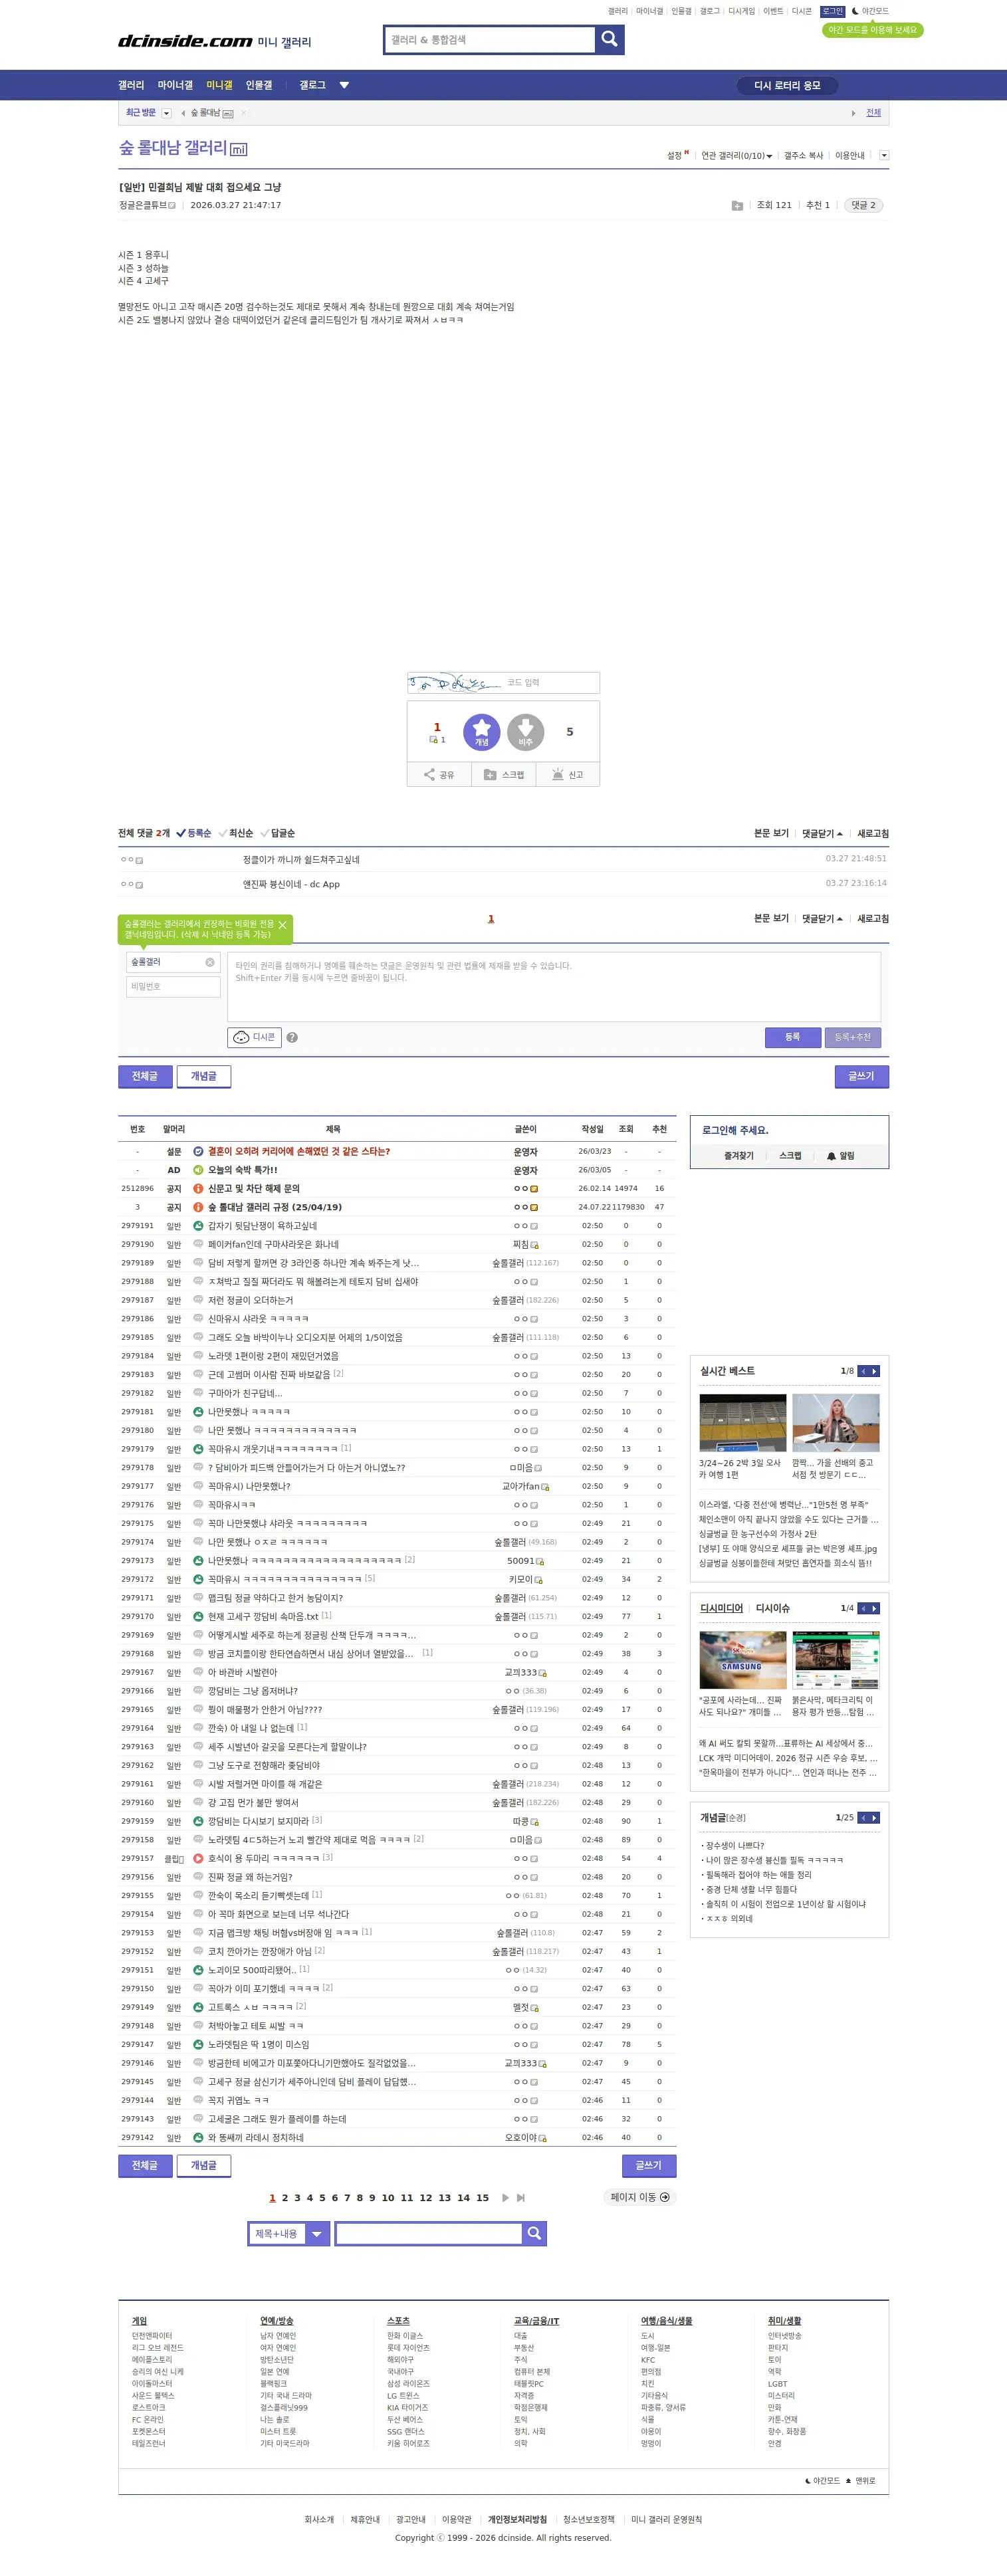Open the 미니갤 nav menu item
Viewport: 1007px width, 2576px height.
pos(219,85)
